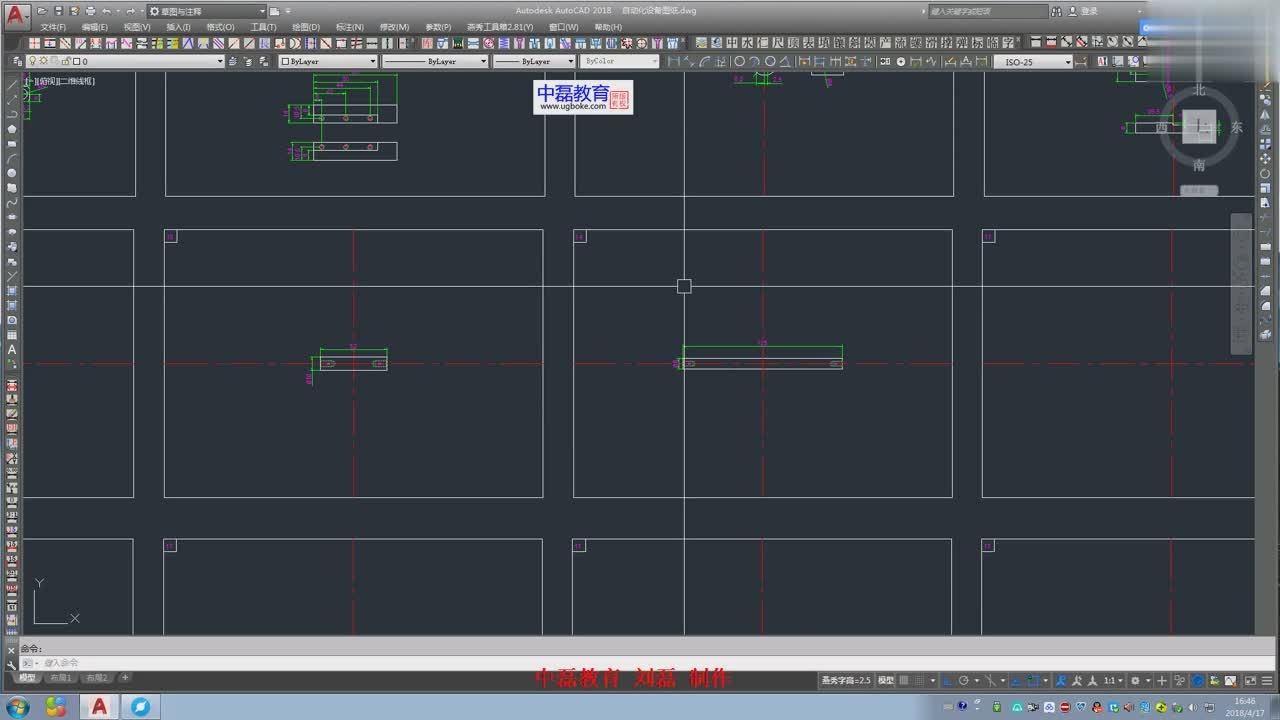
Task: Open the 燕秀工具箱2.81(Y) menu
Action: pos(500,27)
